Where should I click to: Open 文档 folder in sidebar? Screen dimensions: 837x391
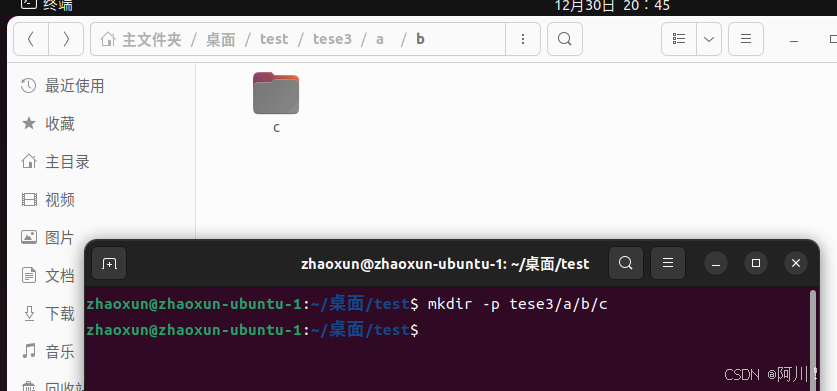[48, 276]
